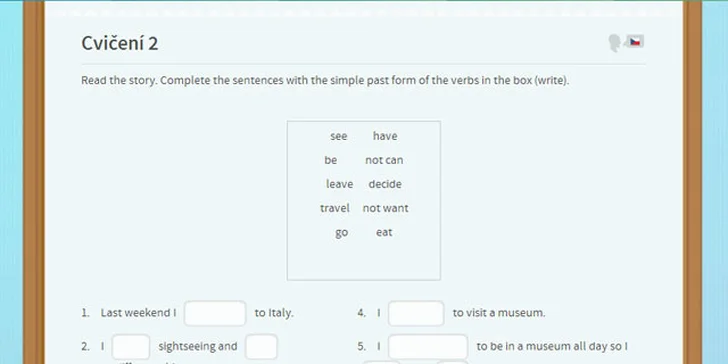The image size is (728, 364).
Task: Pick the phrase 'not can' from the box
Action: tap(384, 160)
